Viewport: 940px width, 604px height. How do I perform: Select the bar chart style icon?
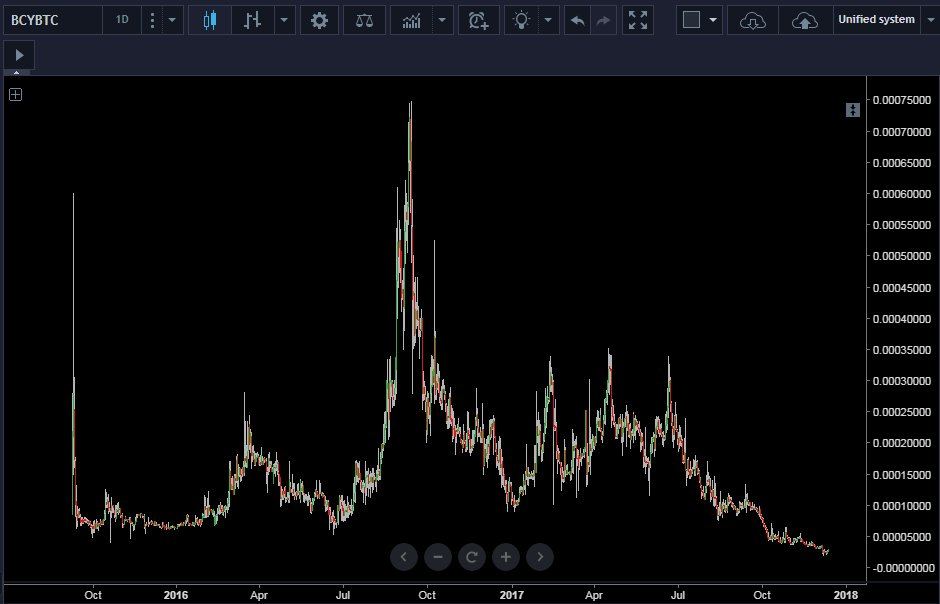click(x=253, y=20)
